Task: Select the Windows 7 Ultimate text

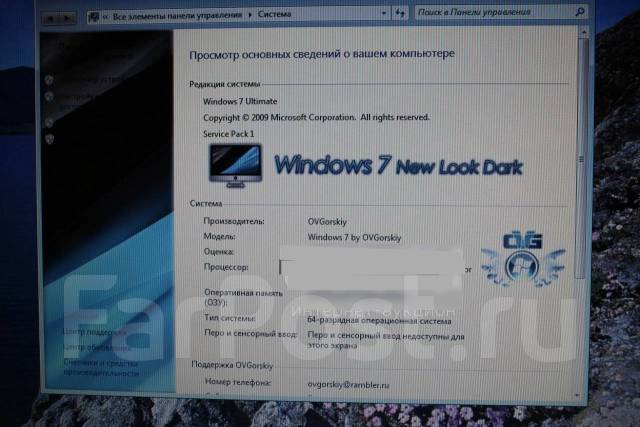Action: [x=240, y=101]
